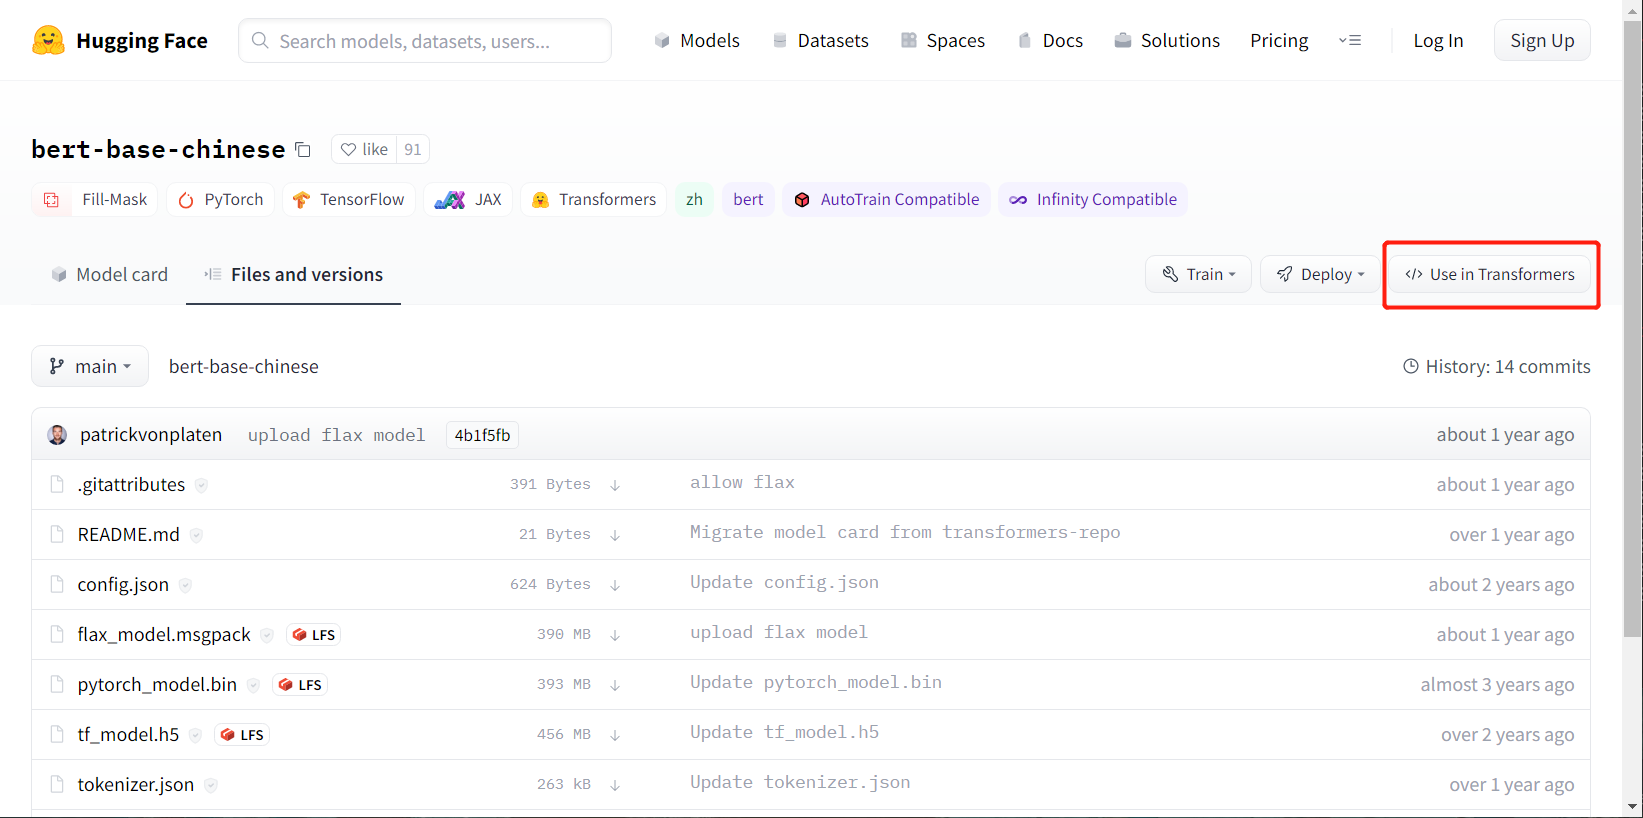Click the file icon beside pytorch_model.bin
Screen dimensions: 1643x818
57,684
